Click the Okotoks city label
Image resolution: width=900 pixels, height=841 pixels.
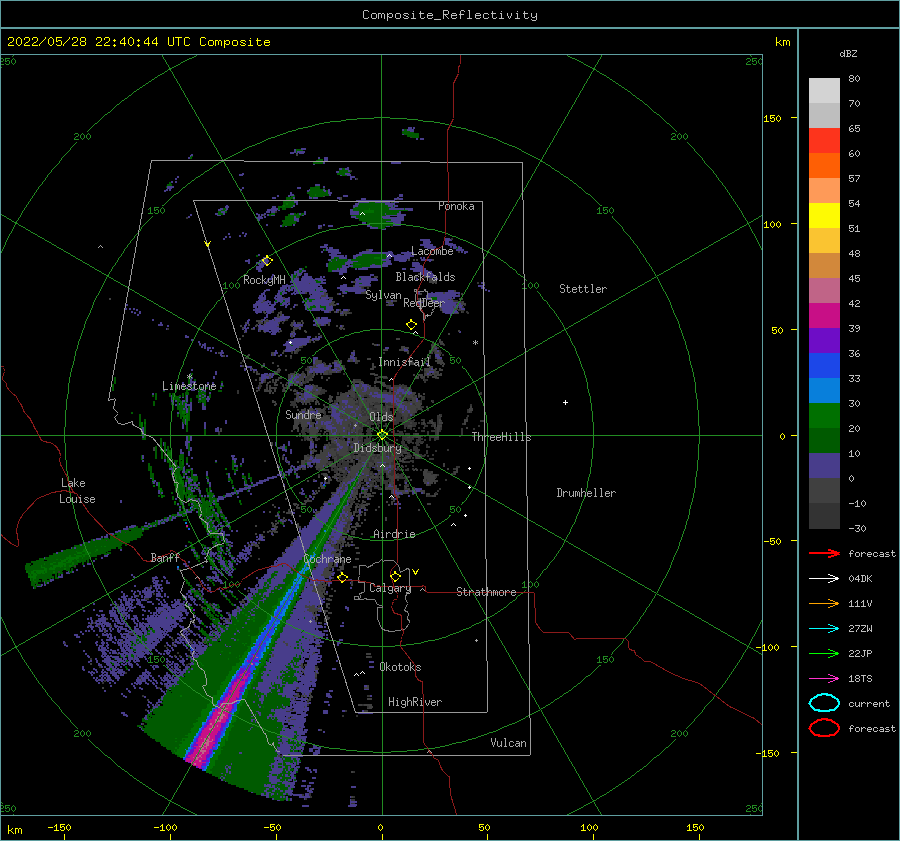click(x=400, y=667)
